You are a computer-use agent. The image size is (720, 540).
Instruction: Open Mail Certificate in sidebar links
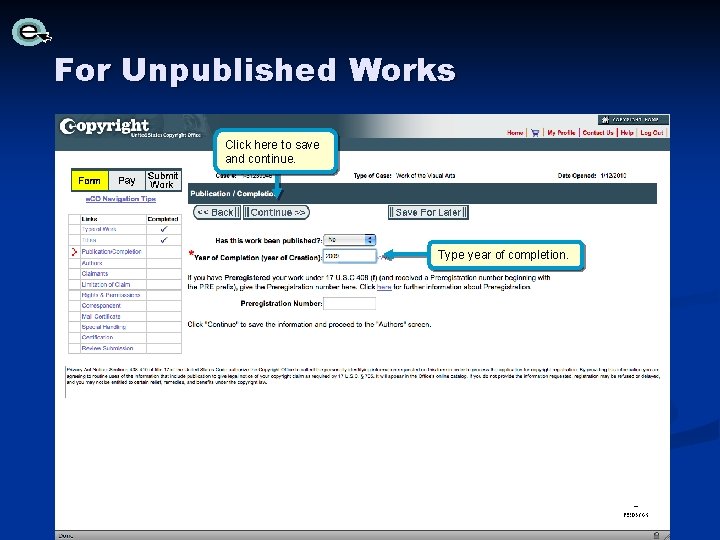tap(101, 316)
